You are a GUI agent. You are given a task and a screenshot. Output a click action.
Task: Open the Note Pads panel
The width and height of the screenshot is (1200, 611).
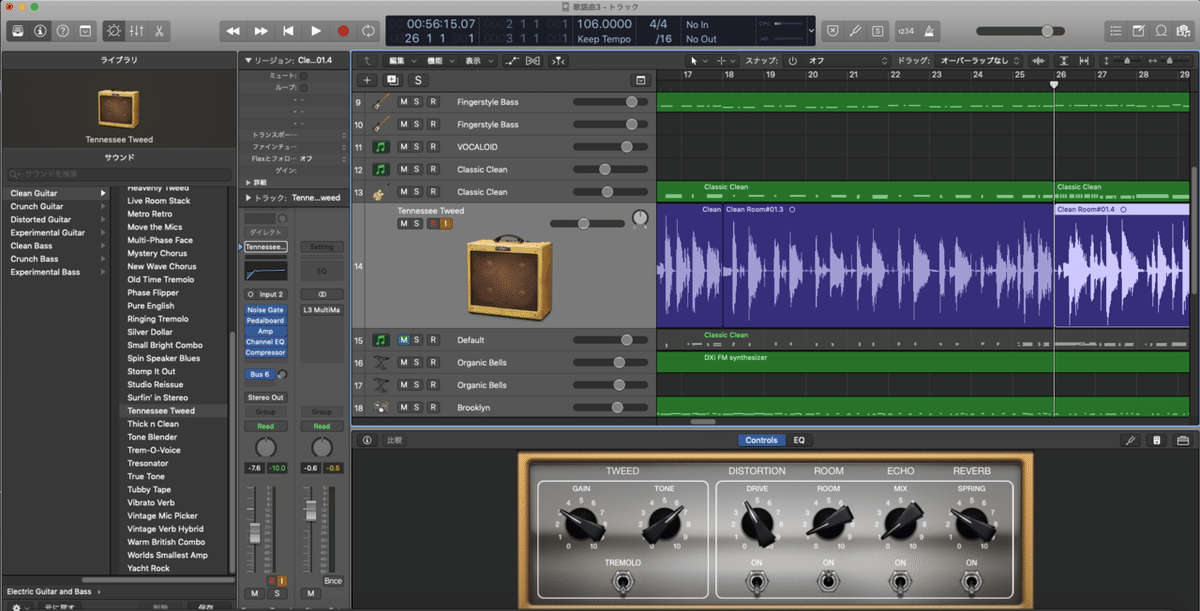coord(1138,31)
